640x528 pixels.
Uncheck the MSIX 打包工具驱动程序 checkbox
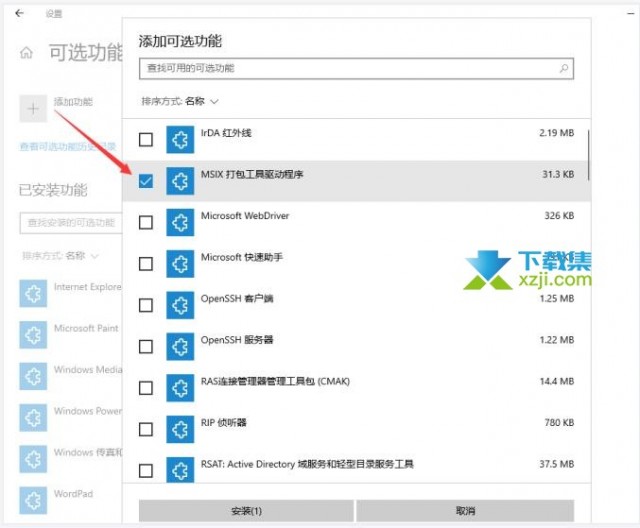coord(146,181)
